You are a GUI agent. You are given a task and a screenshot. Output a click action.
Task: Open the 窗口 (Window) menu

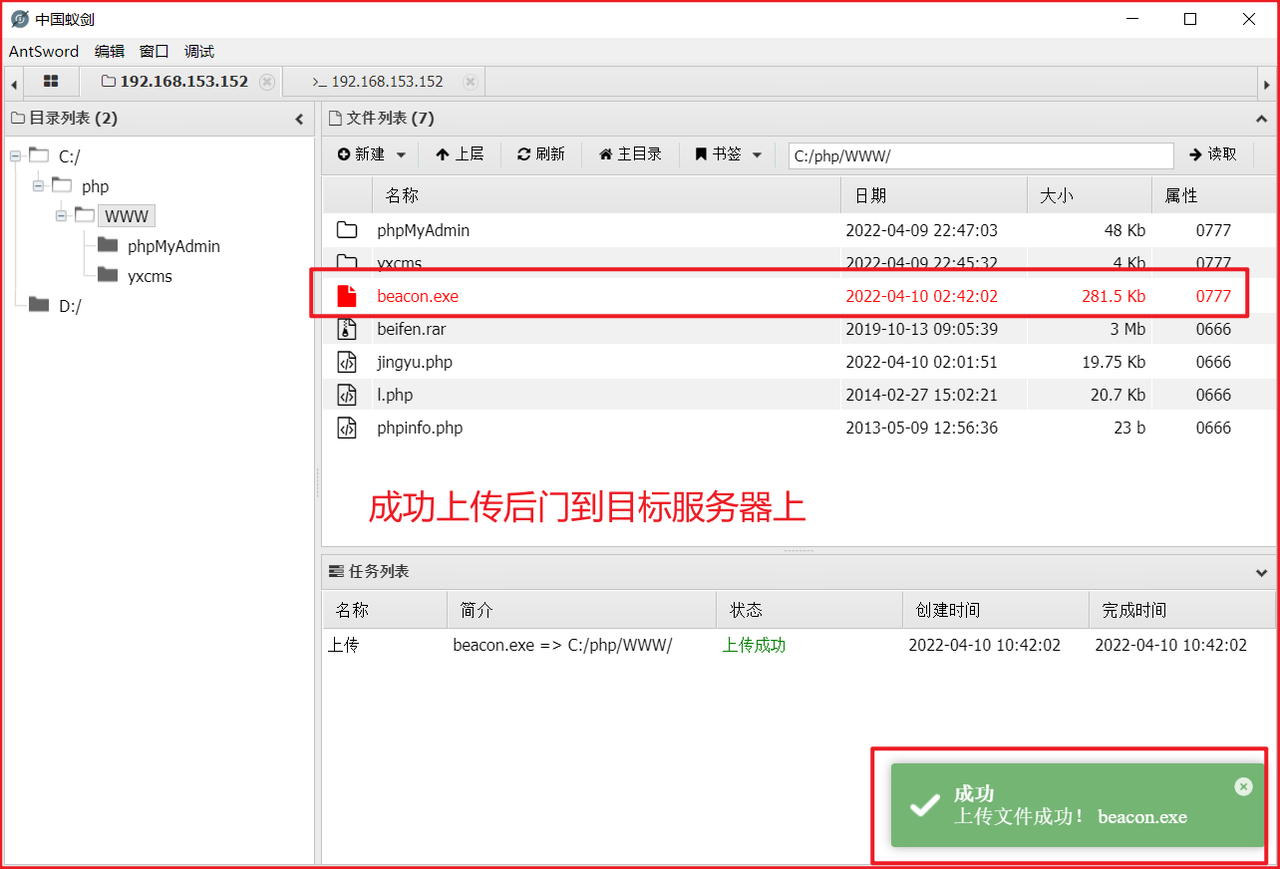pyautogui.click(x=154, y=51)
